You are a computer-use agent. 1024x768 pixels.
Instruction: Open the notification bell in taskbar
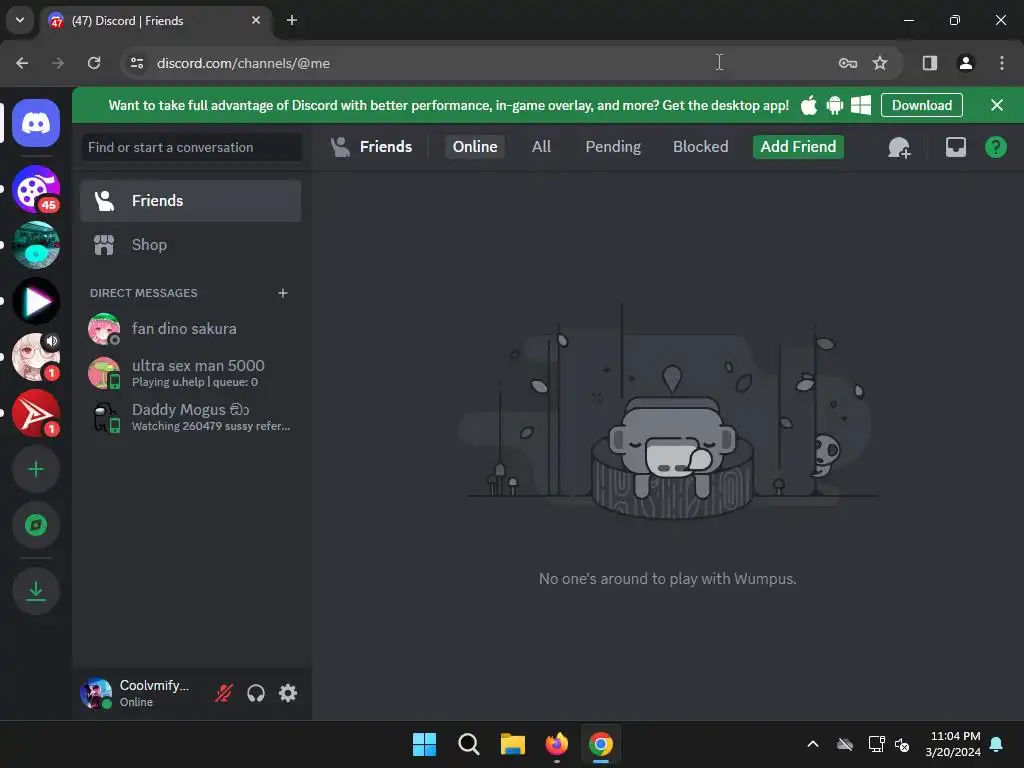click(x=997, y=744)
